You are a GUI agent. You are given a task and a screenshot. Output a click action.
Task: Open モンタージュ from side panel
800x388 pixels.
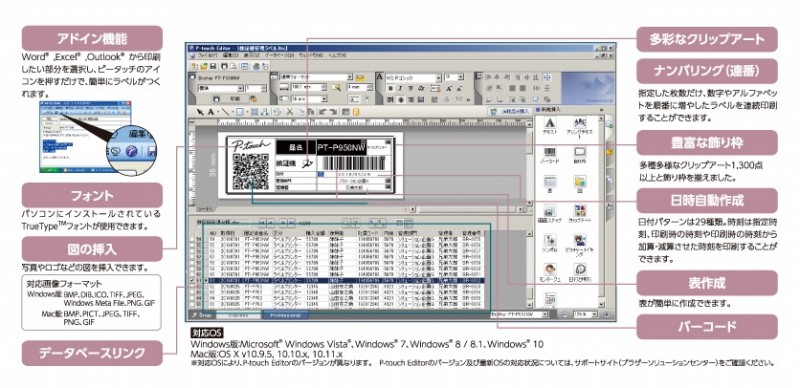[x=550, y=272]
